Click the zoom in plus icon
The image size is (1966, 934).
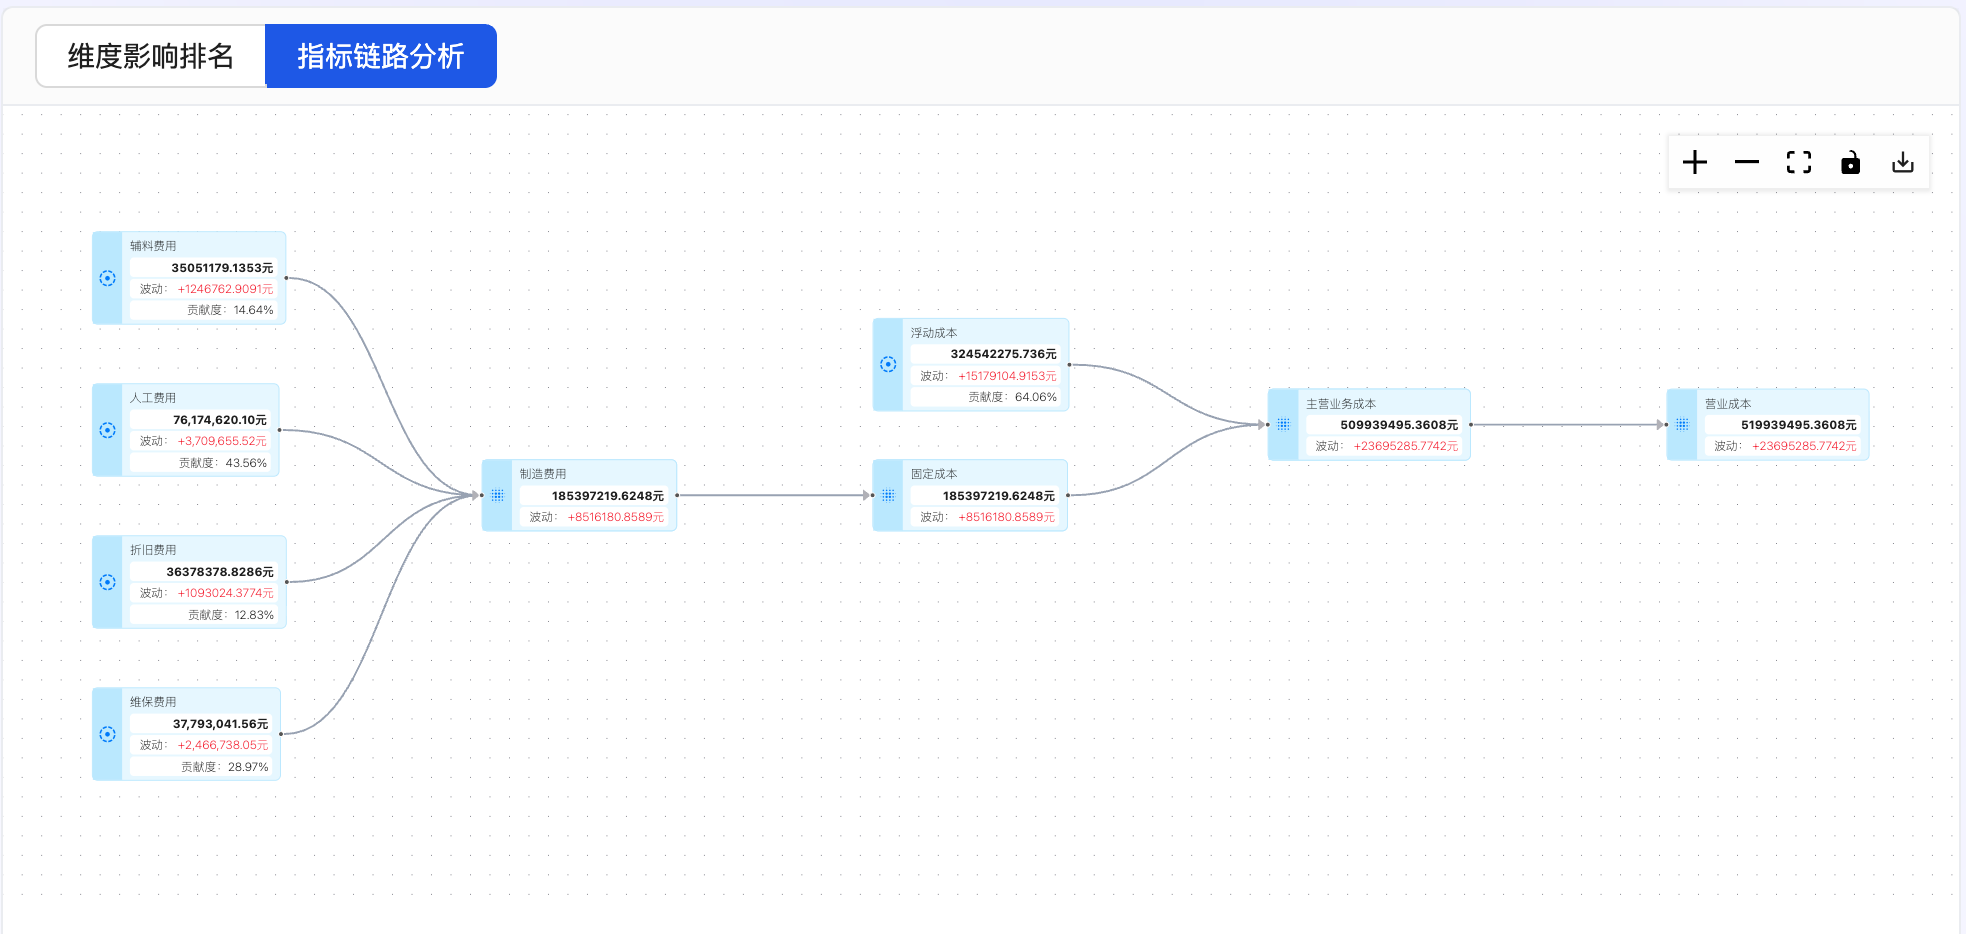(1695, 163)
